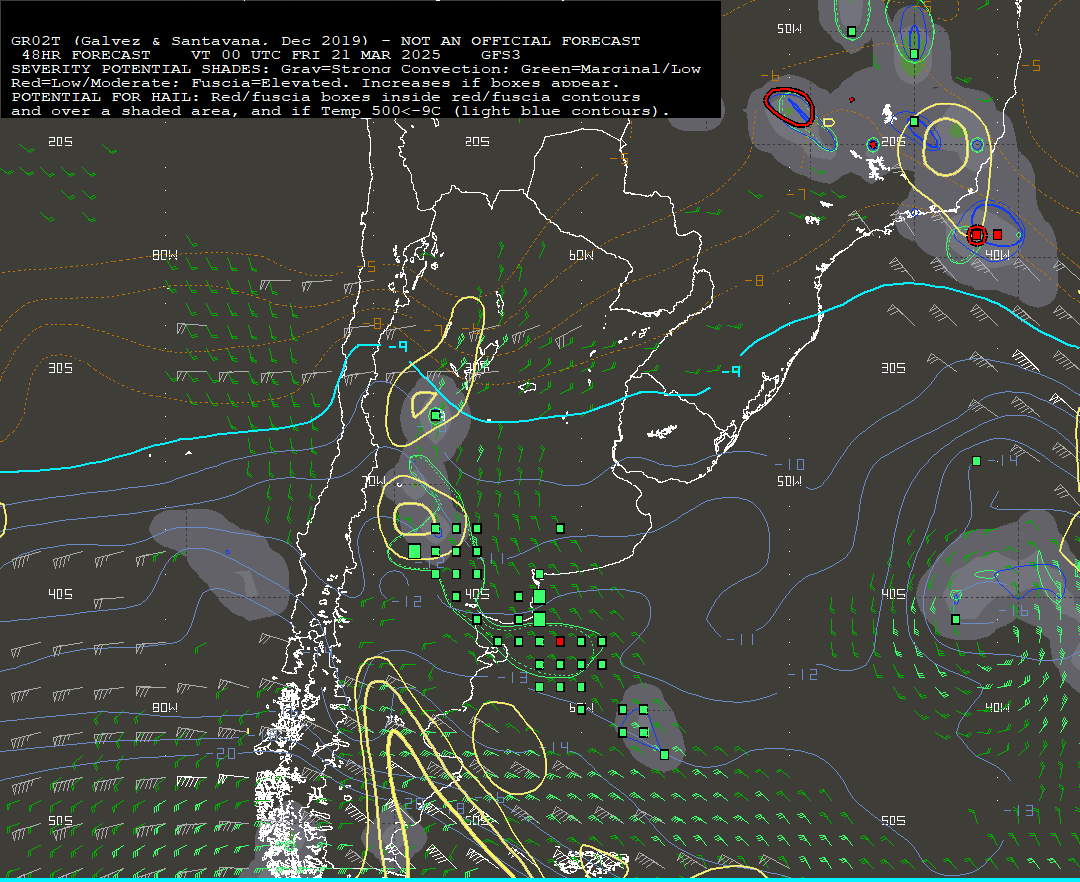This screenshot has height=882, width=1080.
Task: Click the single red box among green boxes
Action: click(560, 642)
